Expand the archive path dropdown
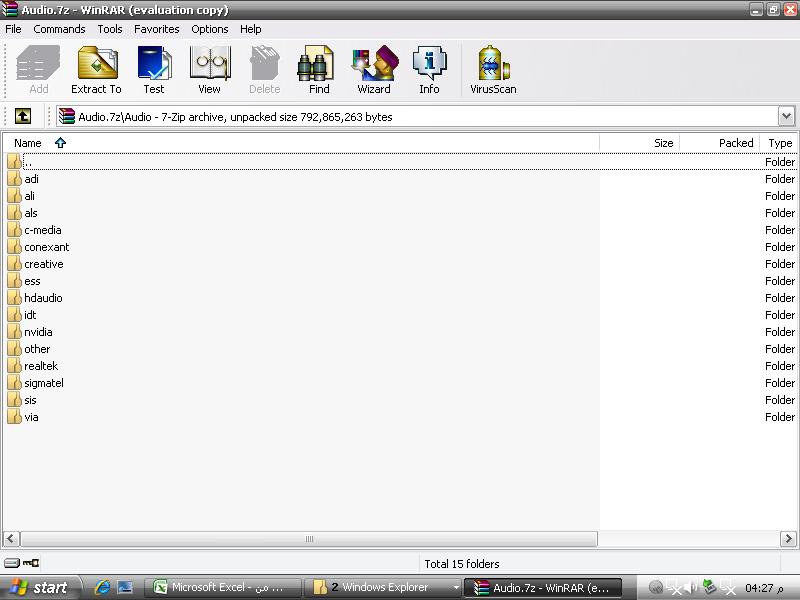800x600 pixels. pyautogui.click(x=786, y=116)
